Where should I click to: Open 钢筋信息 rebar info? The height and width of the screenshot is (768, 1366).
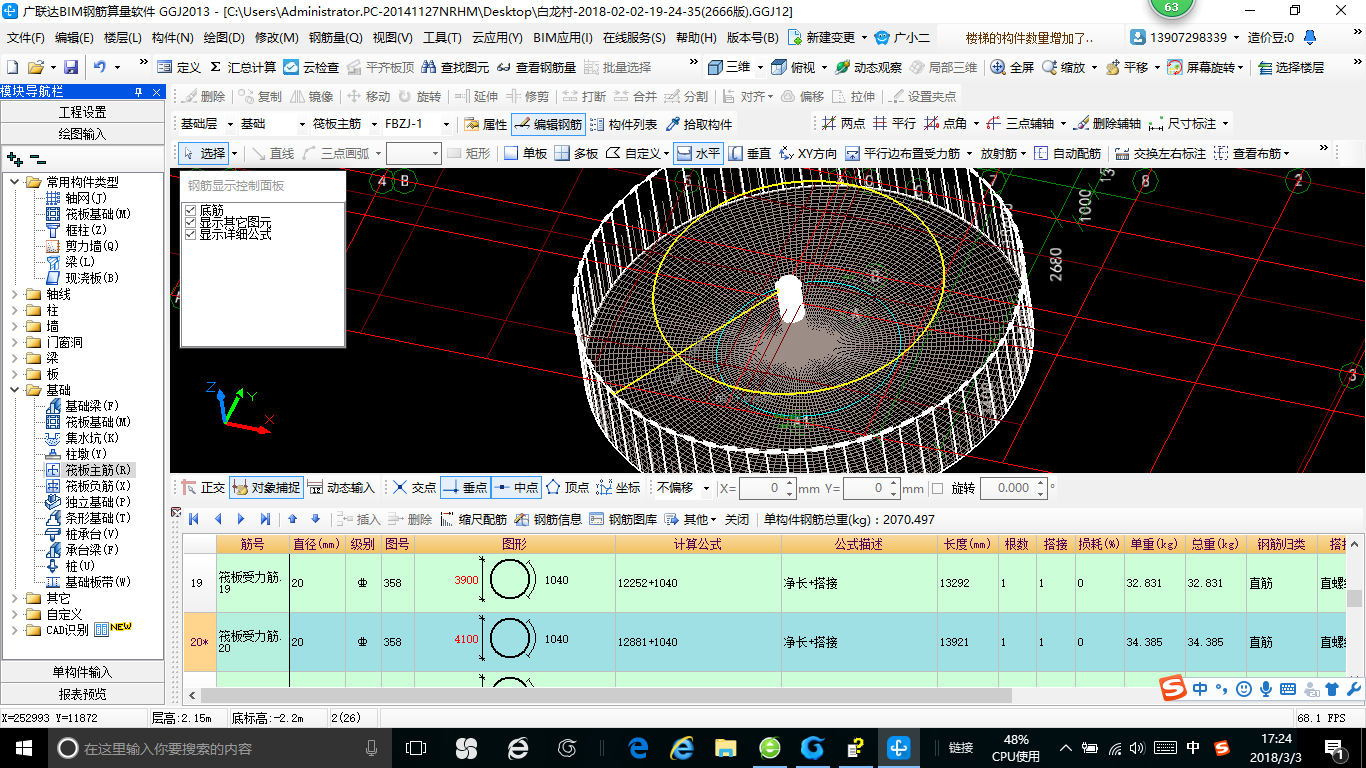coord(548,519)
